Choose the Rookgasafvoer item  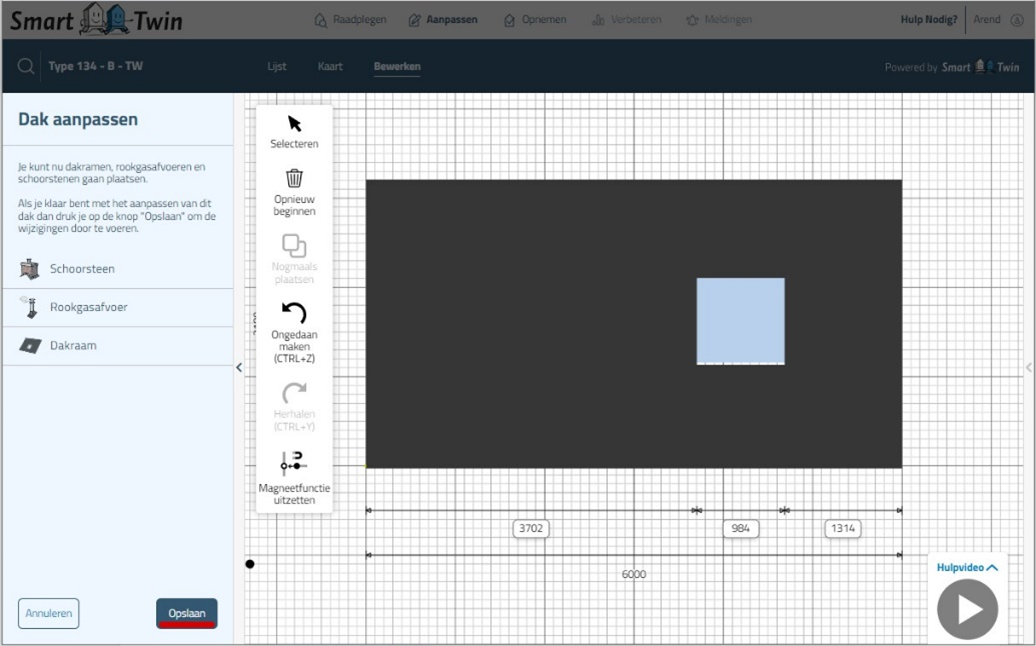click(x=88, y=307)
